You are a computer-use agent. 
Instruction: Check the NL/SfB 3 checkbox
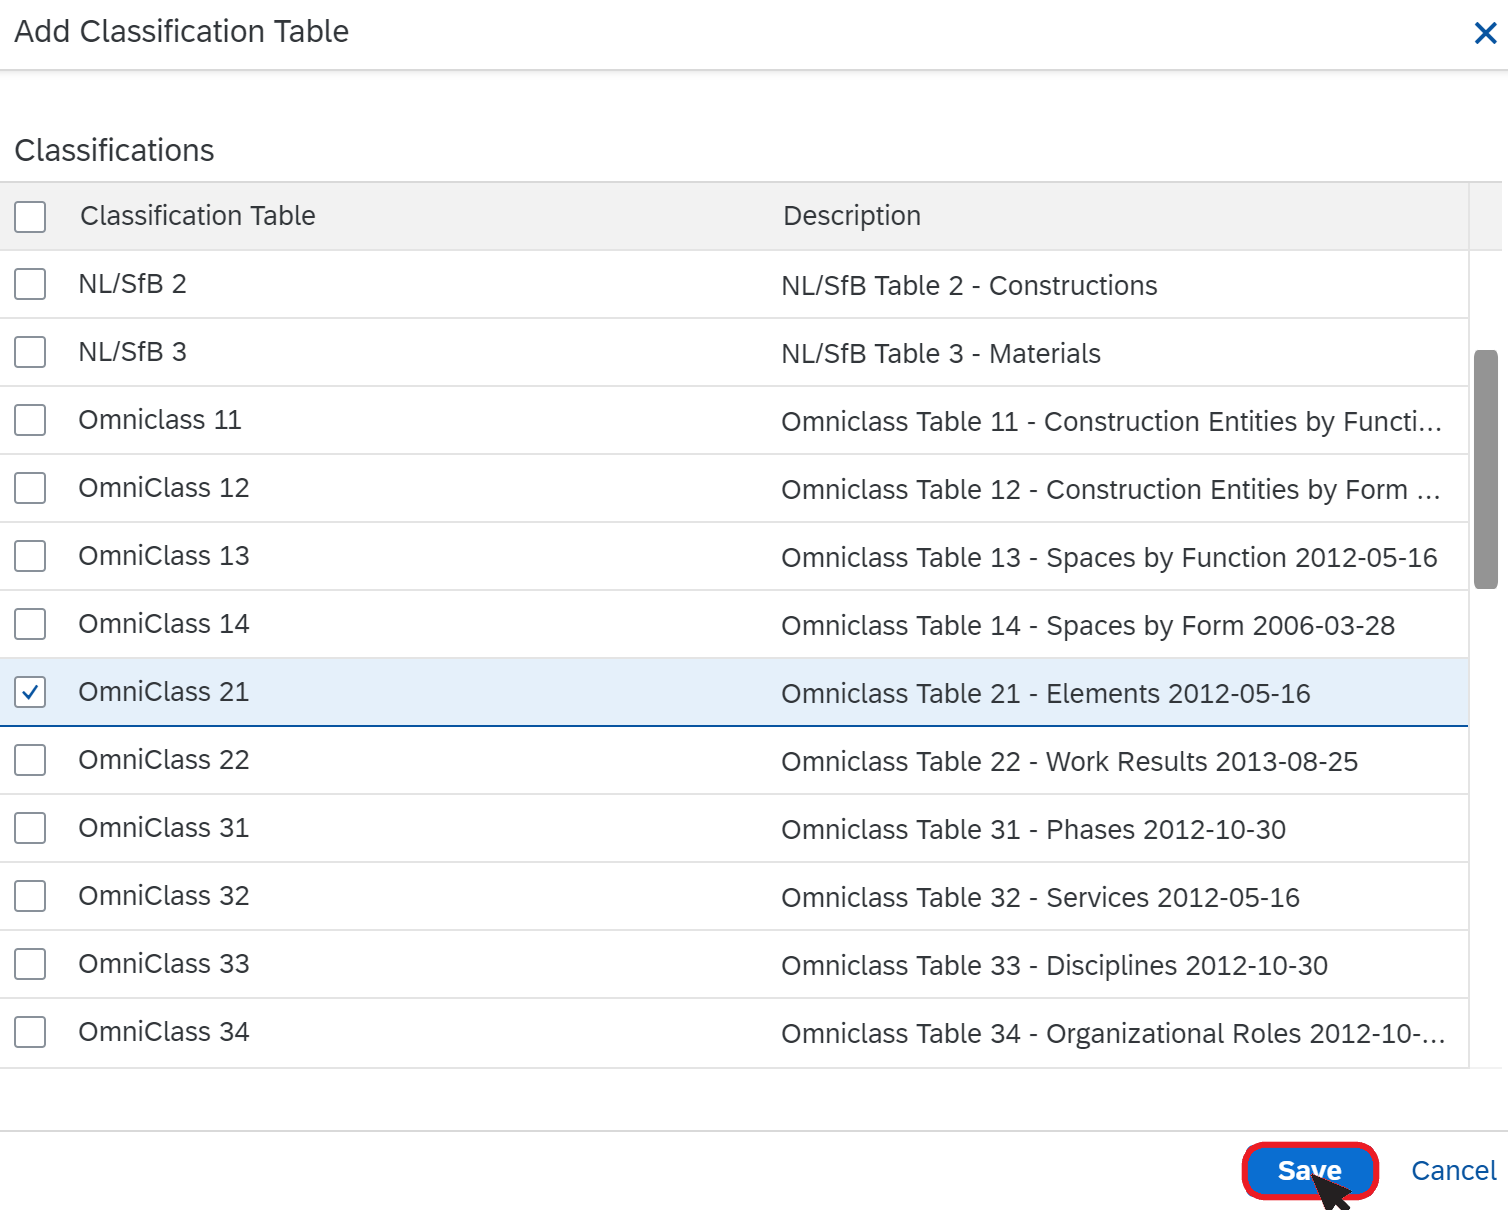click(30, 352)
